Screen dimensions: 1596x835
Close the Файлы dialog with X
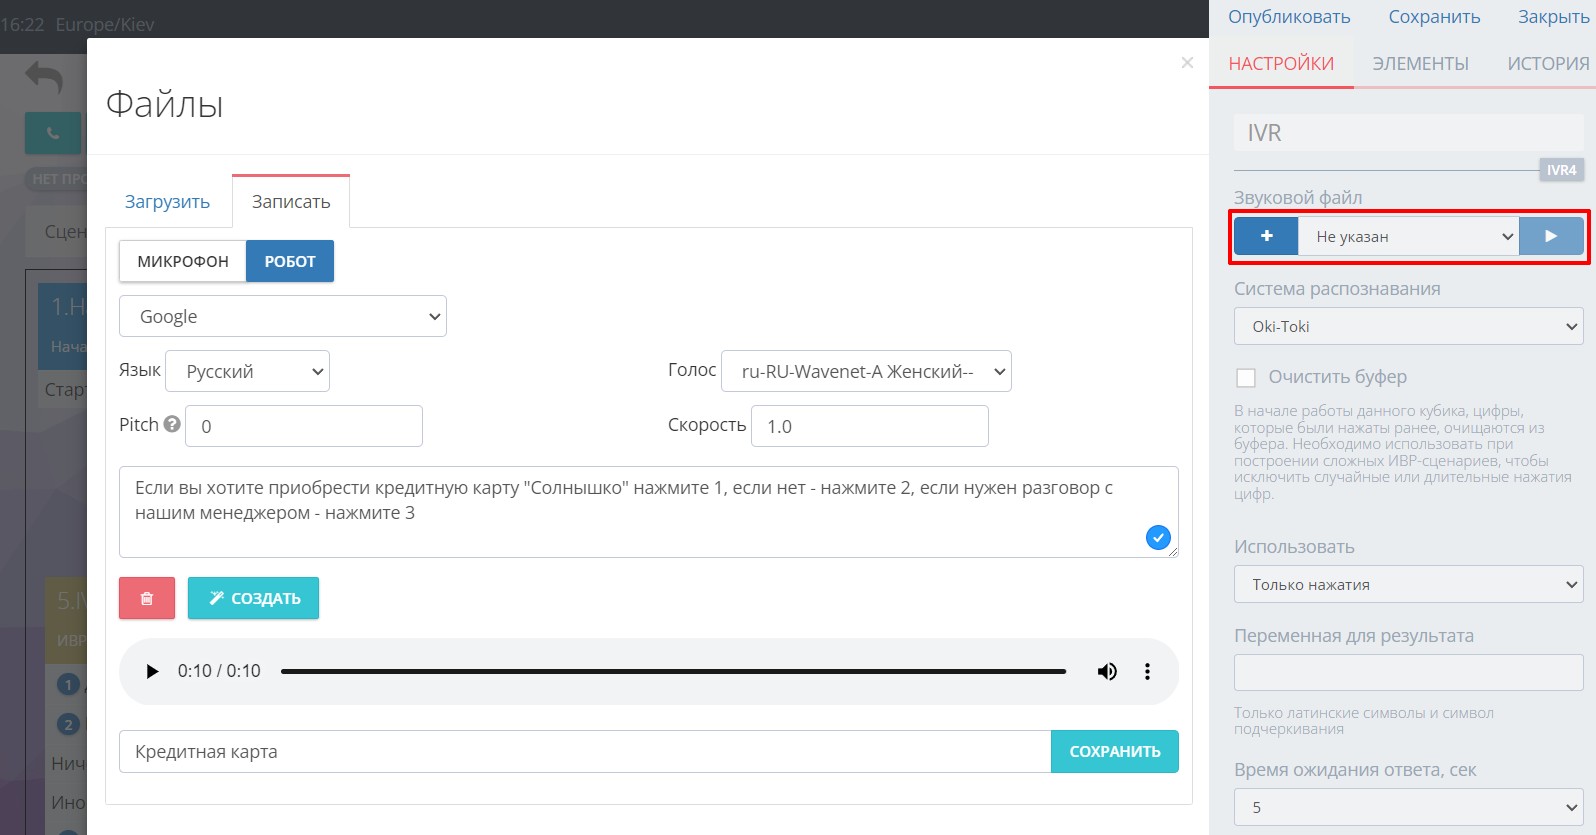[1187, 63]
